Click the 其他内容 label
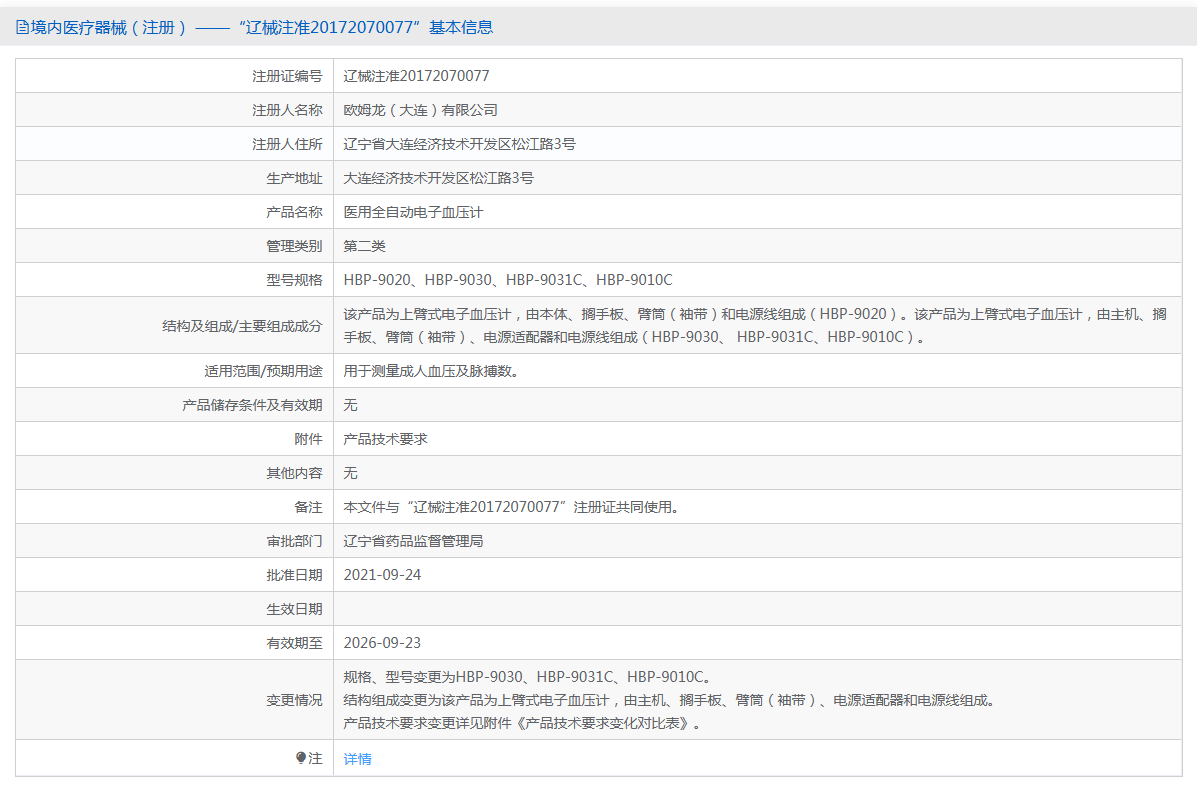This screenshot has width=1197, height=788. [x=294, y=473]
